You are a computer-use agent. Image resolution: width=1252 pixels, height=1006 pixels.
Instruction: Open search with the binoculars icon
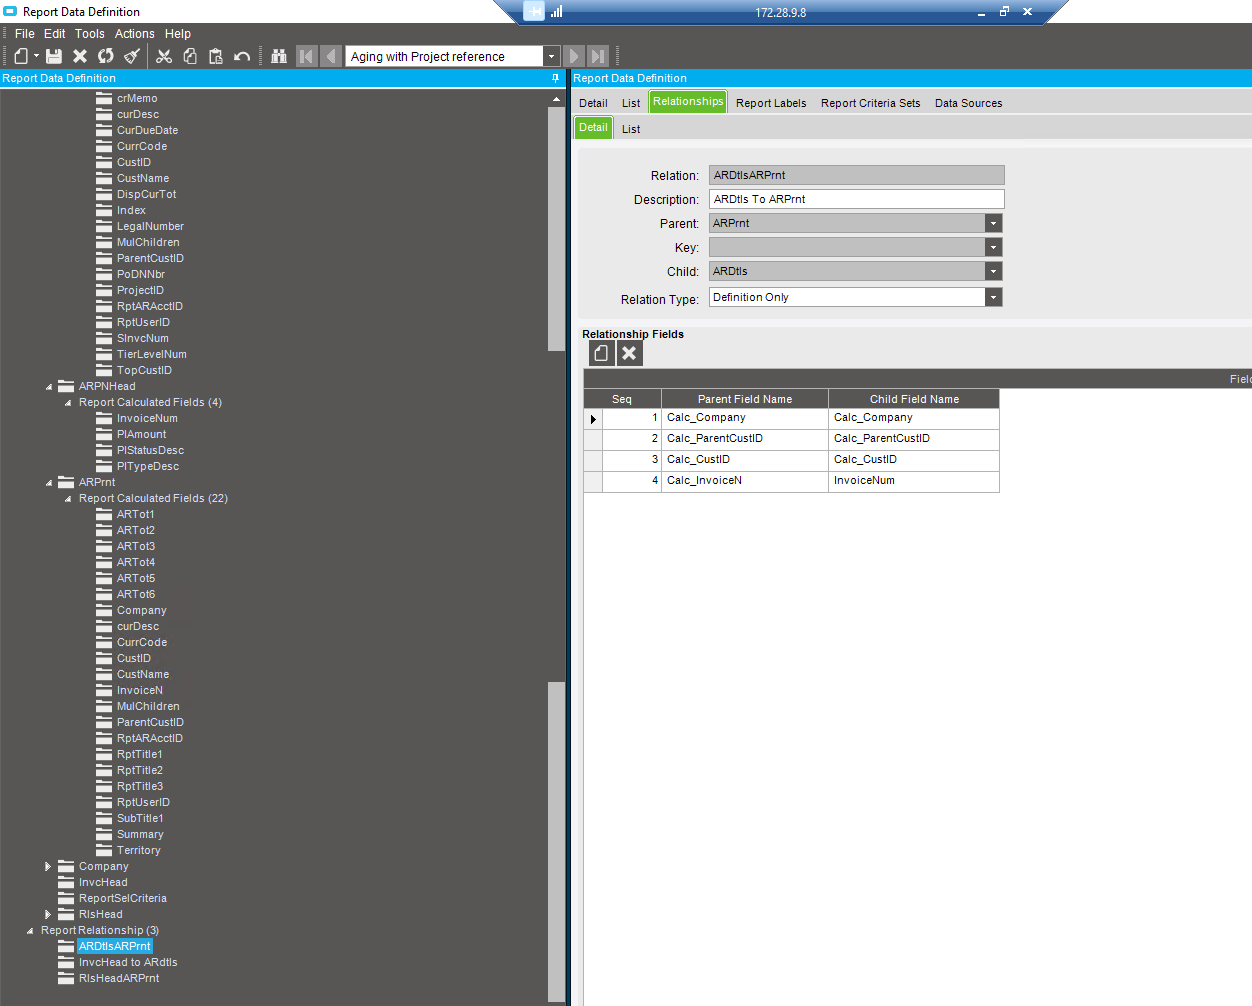(x=279, y=56)
